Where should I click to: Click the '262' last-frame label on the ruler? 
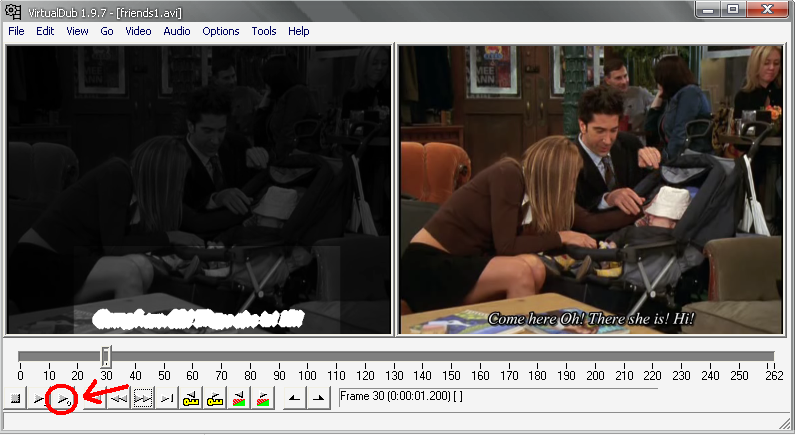coord(774,376)
